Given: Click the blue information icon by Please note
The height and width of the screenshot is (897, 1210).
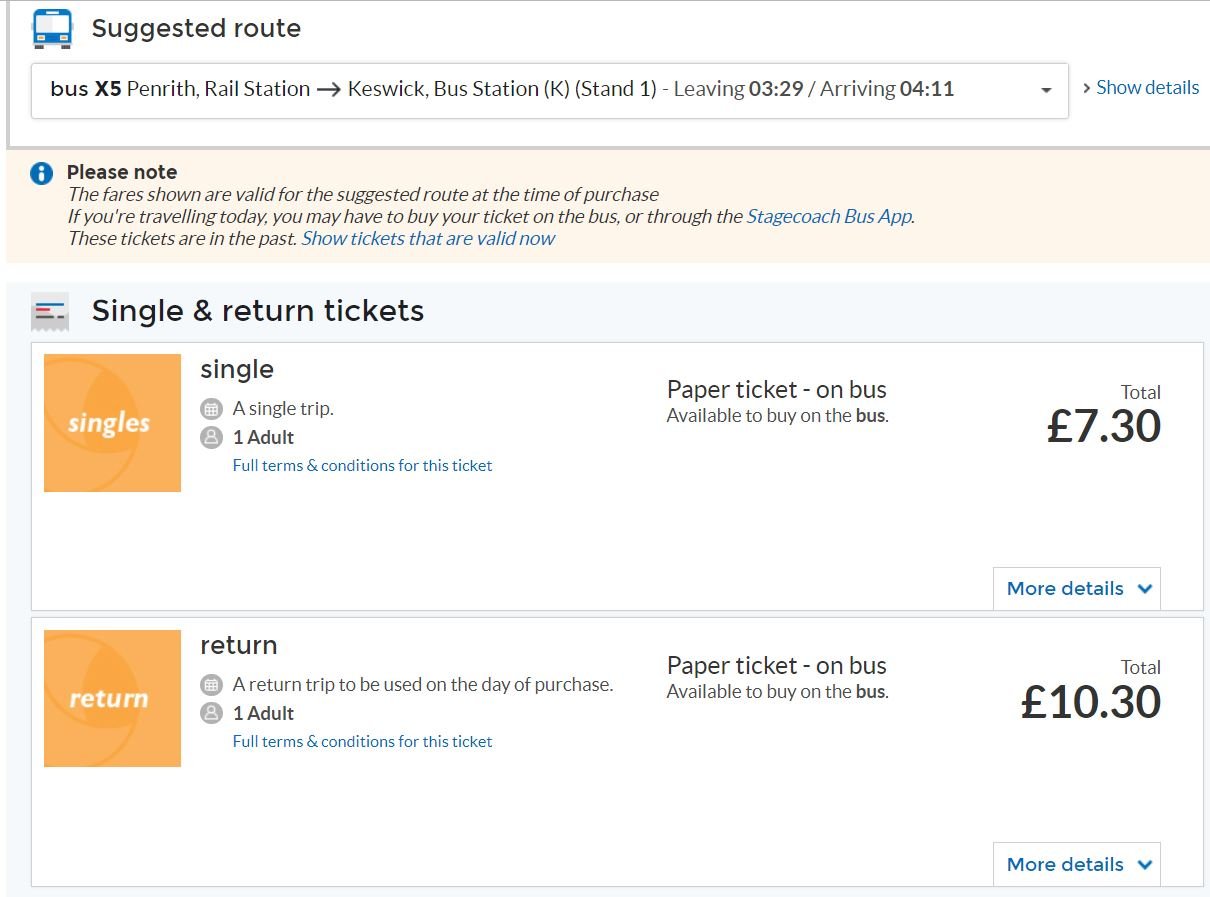Looking at the screenshot, I should coord(41,173).
